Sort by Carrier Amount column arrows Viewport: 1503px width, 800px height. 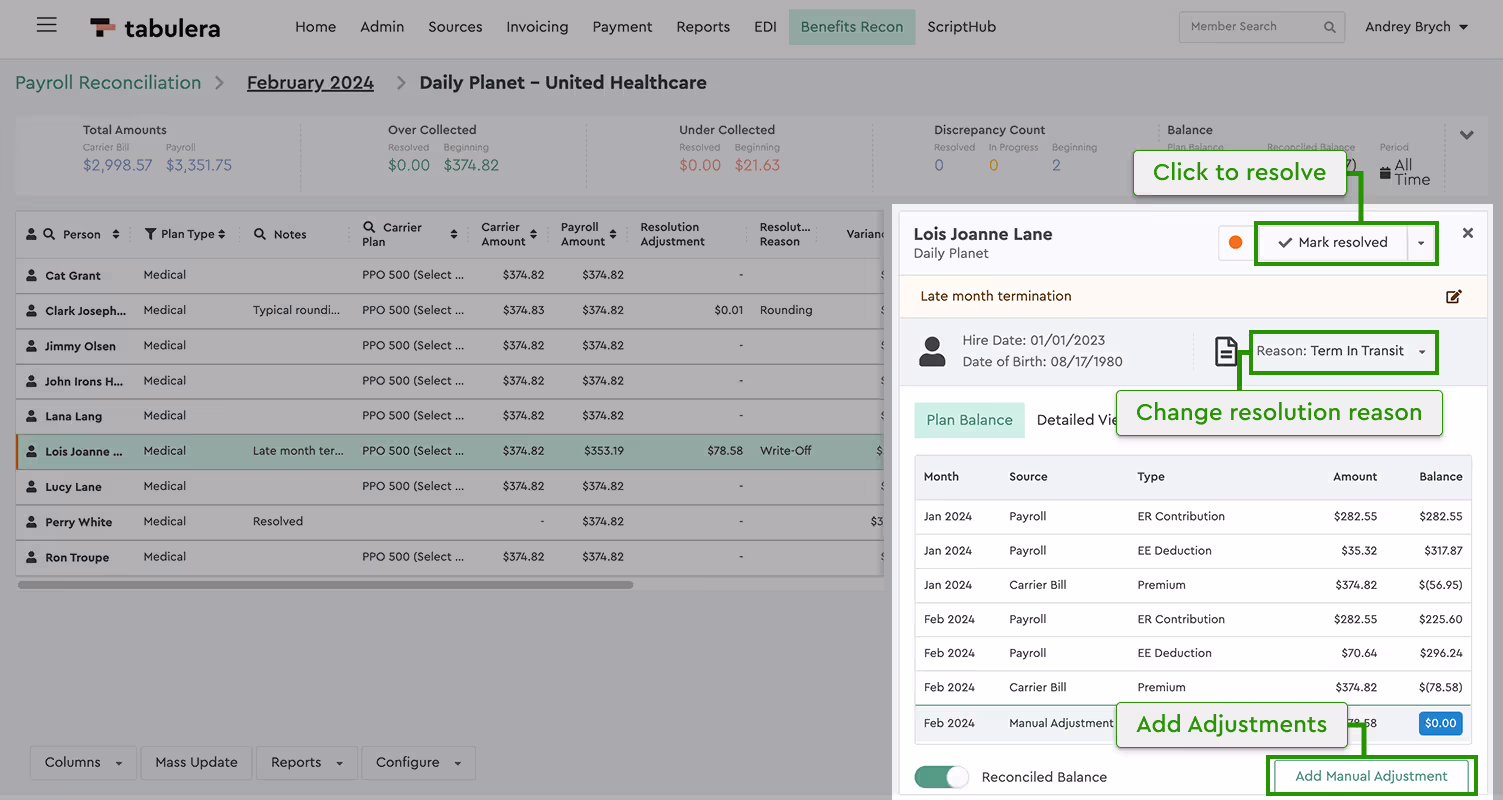pos(533,234)
